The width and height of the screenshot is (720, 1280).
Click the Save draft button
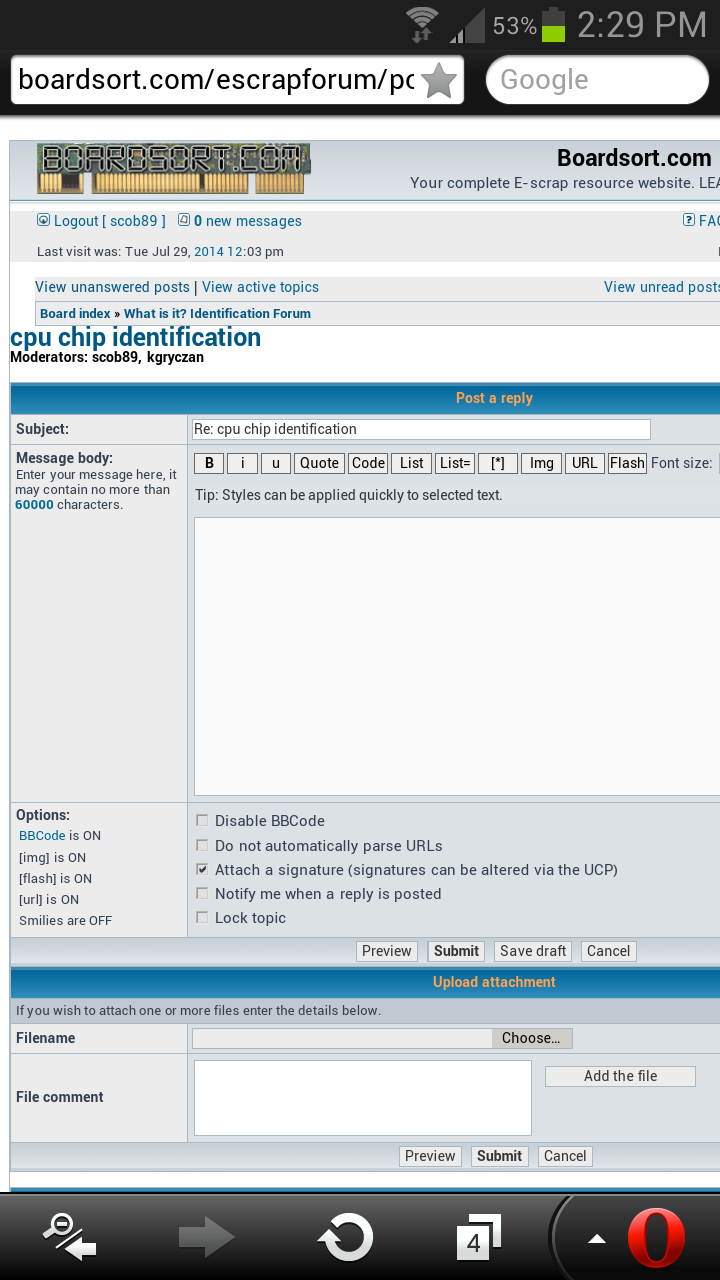point(533,951)
